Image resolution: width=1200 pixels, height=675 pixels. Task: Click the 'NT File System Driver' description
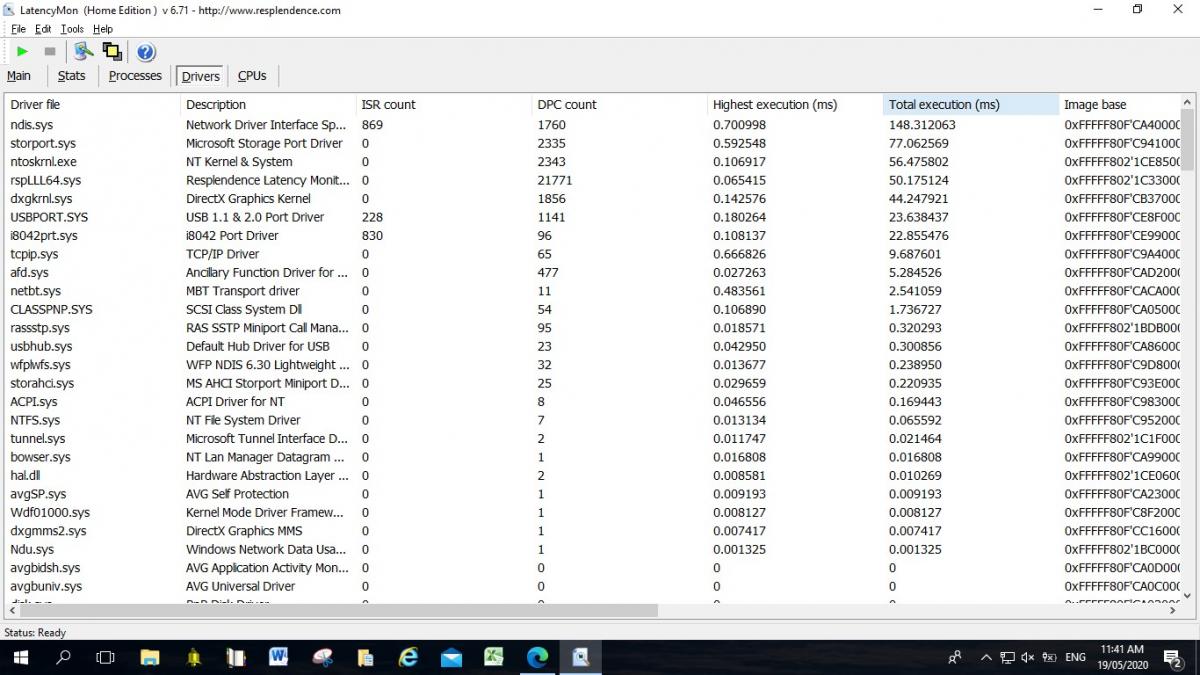243,420
